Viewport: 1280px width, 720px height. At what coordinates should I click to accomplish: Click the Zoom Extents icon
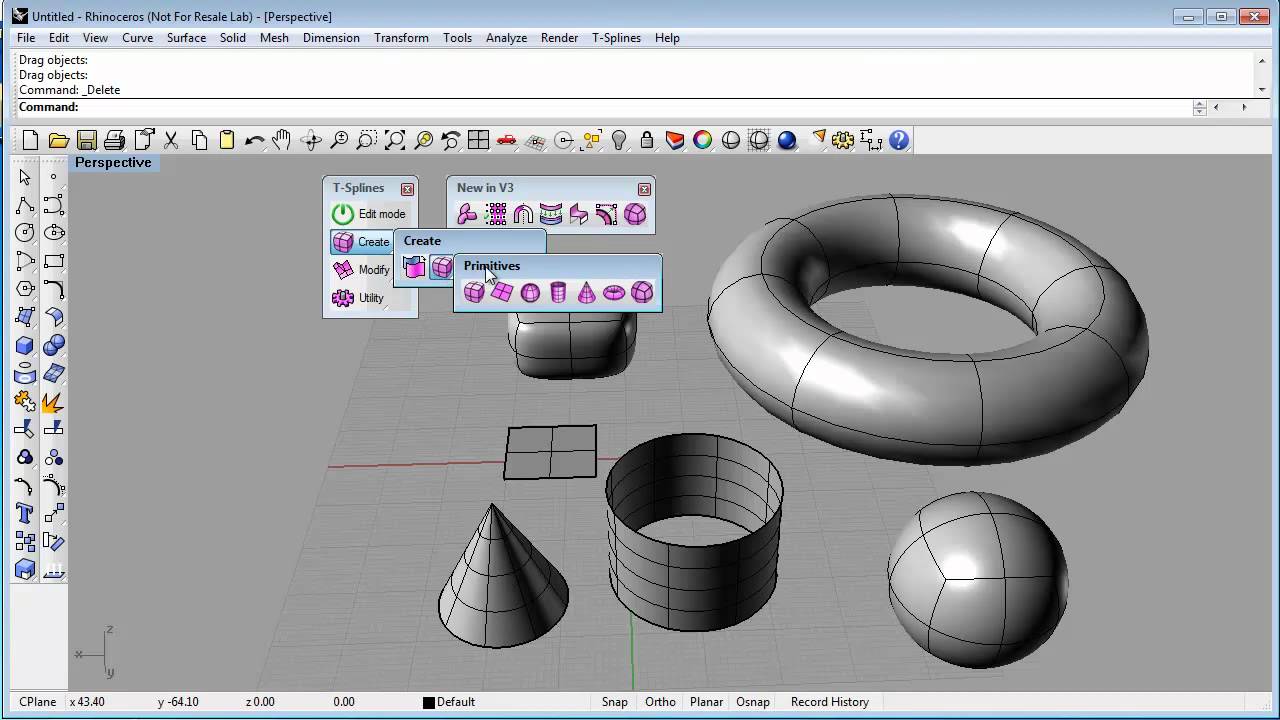[x=395, y=140]
